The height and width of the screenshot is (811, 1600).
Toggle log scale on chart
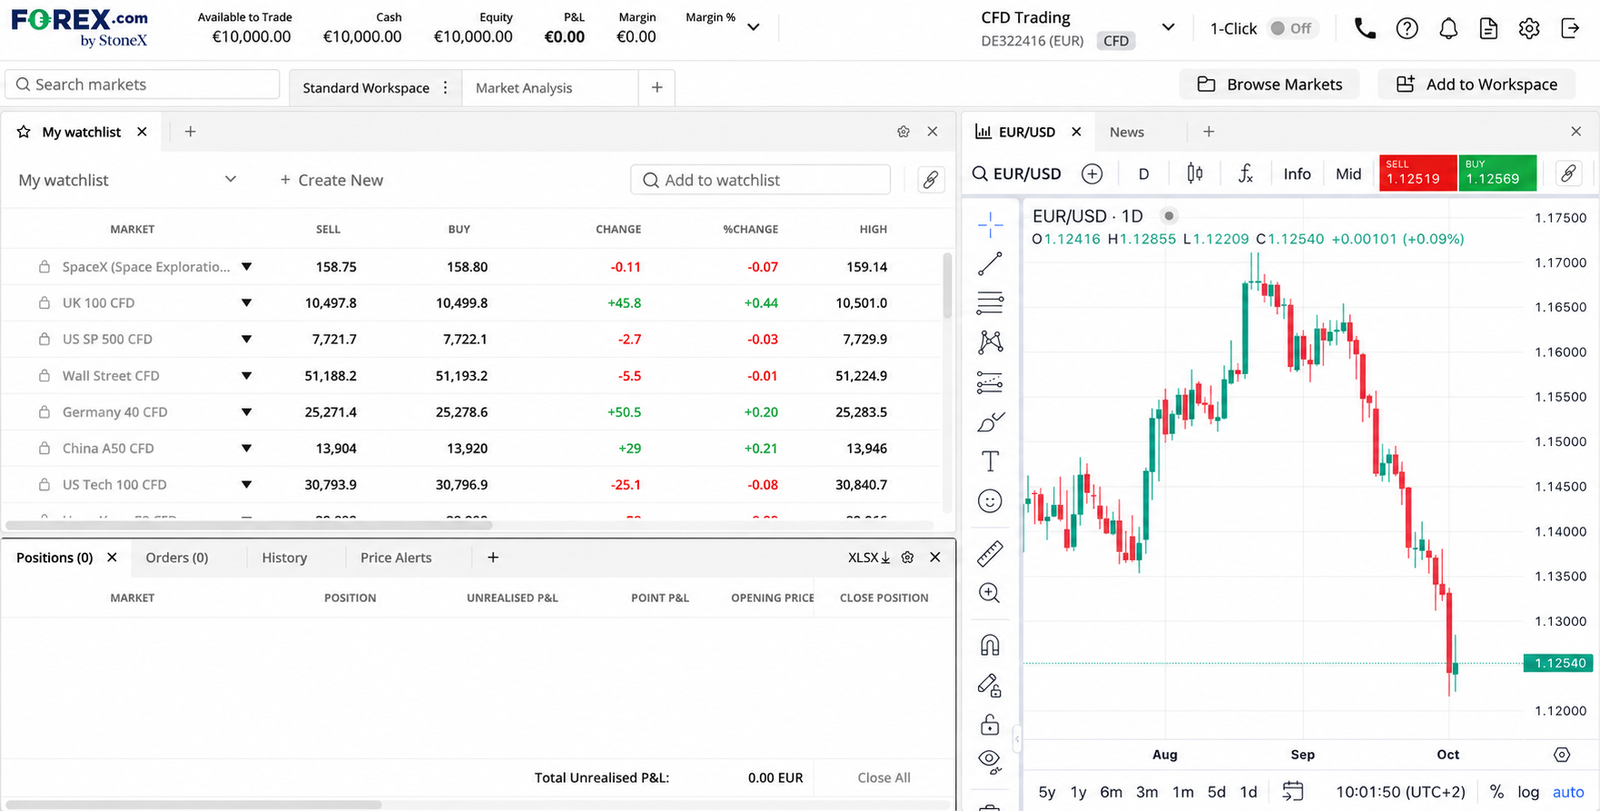[x=1528, y=792]
